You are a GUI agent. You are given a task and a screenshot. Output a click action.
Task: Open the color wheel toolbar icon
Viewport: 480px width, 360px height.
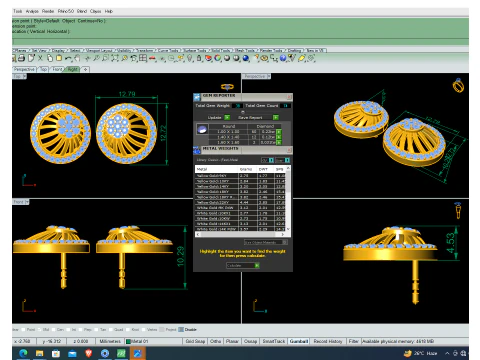(x=217, y=58)
